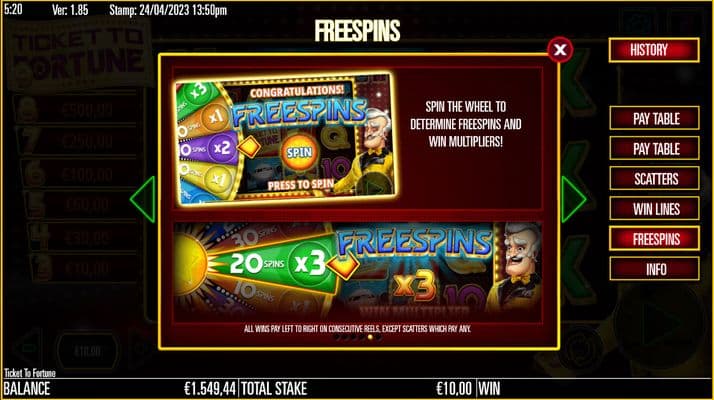
Task: Click the green x3 badge on wheel banner
Action: 310,263
